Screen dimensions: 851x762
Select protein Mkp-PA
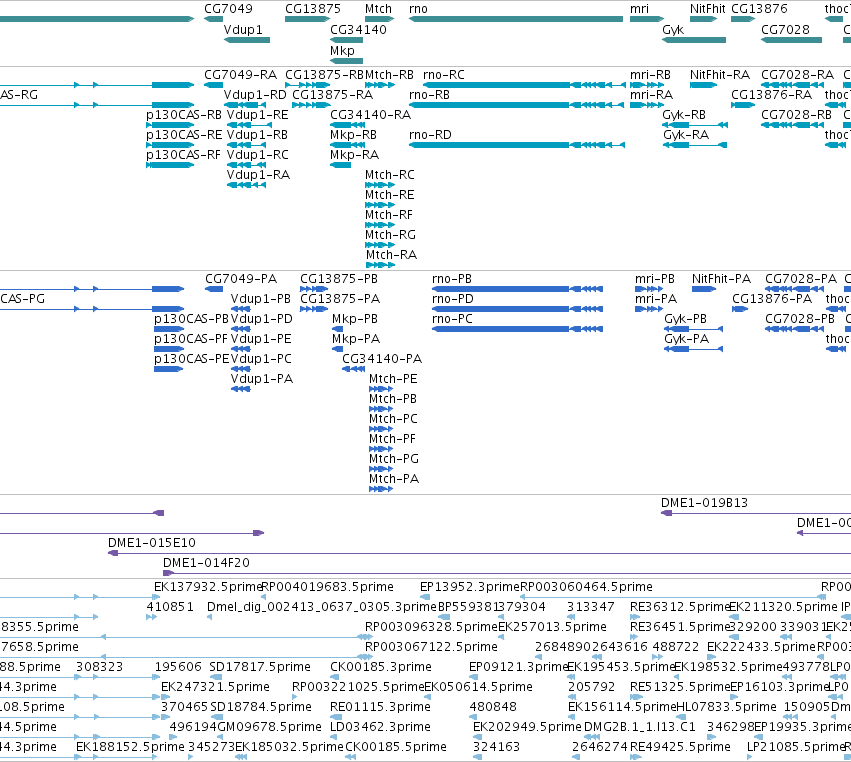(x=356, y=339)
